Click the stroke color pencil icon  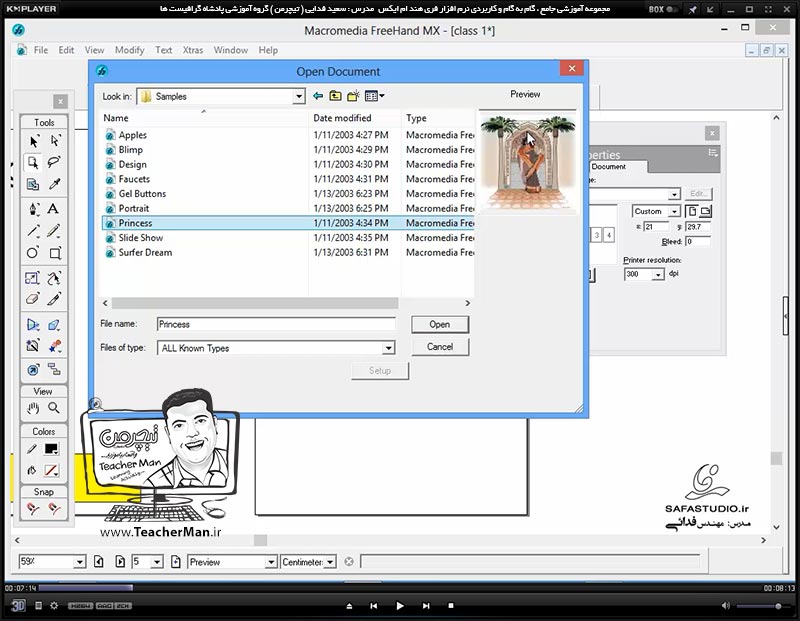pos(32,449)
